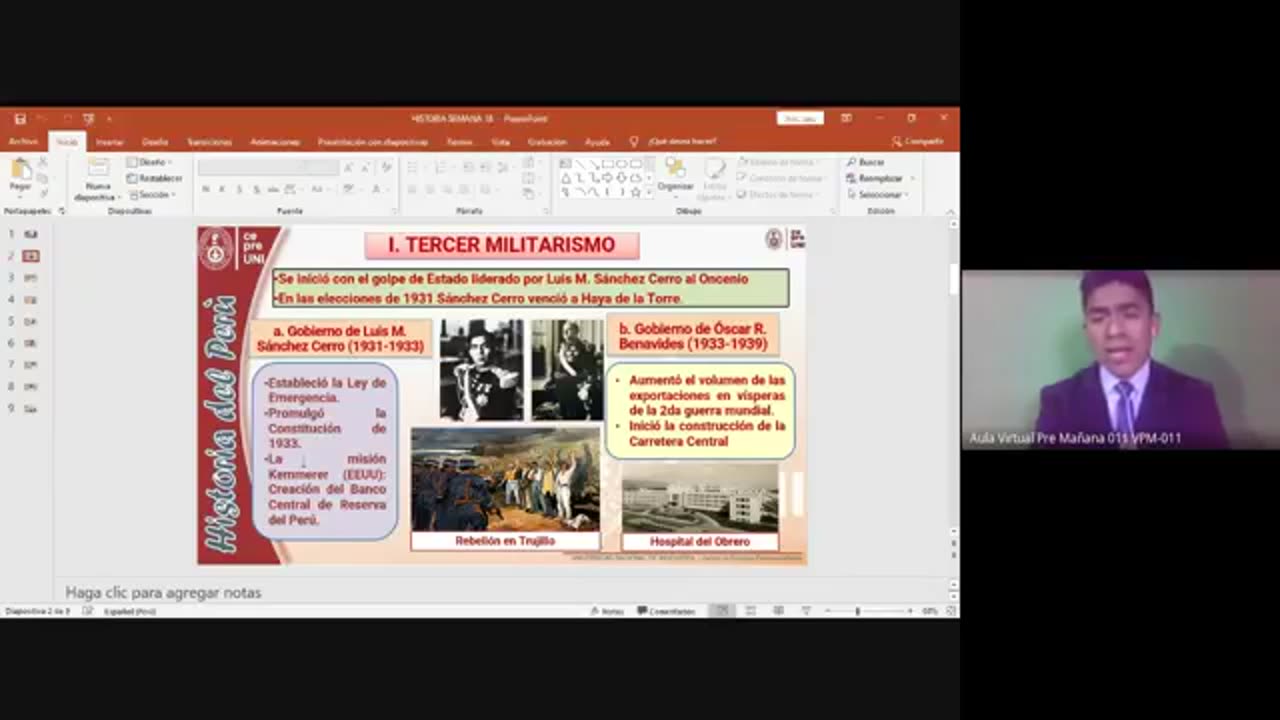Switch to slide sorter view icon
This screenshot has height=720, width=1280.
[x=750, y=611]
